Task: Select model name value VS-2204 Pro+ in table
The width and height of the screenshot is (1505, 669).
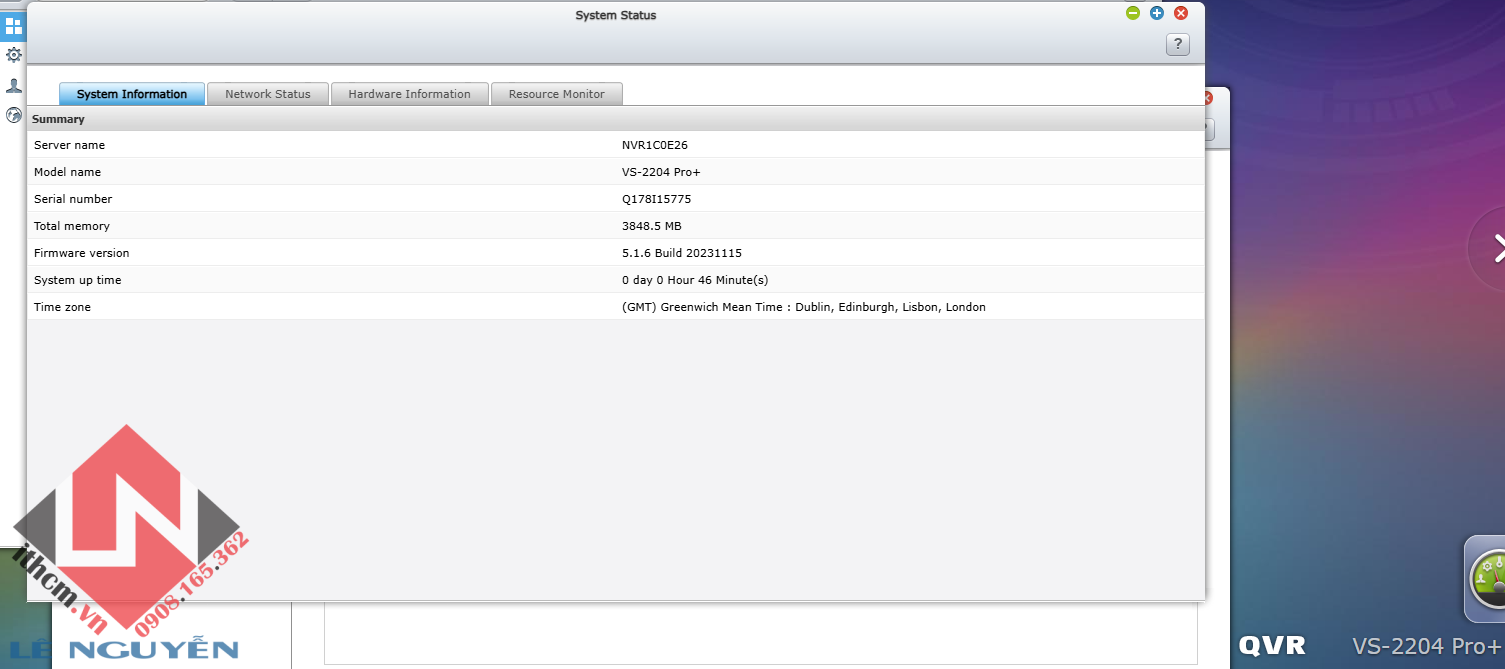Action: (662, 172)
